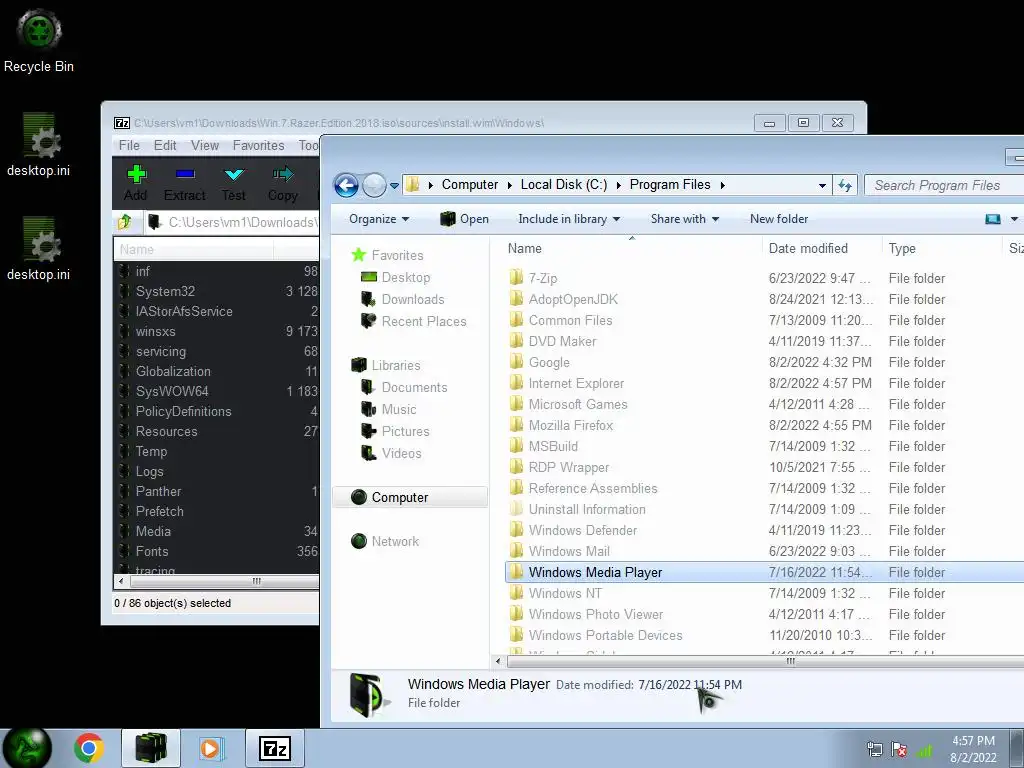
Task: Select the Google folder
Action: (x=549, y=362)
